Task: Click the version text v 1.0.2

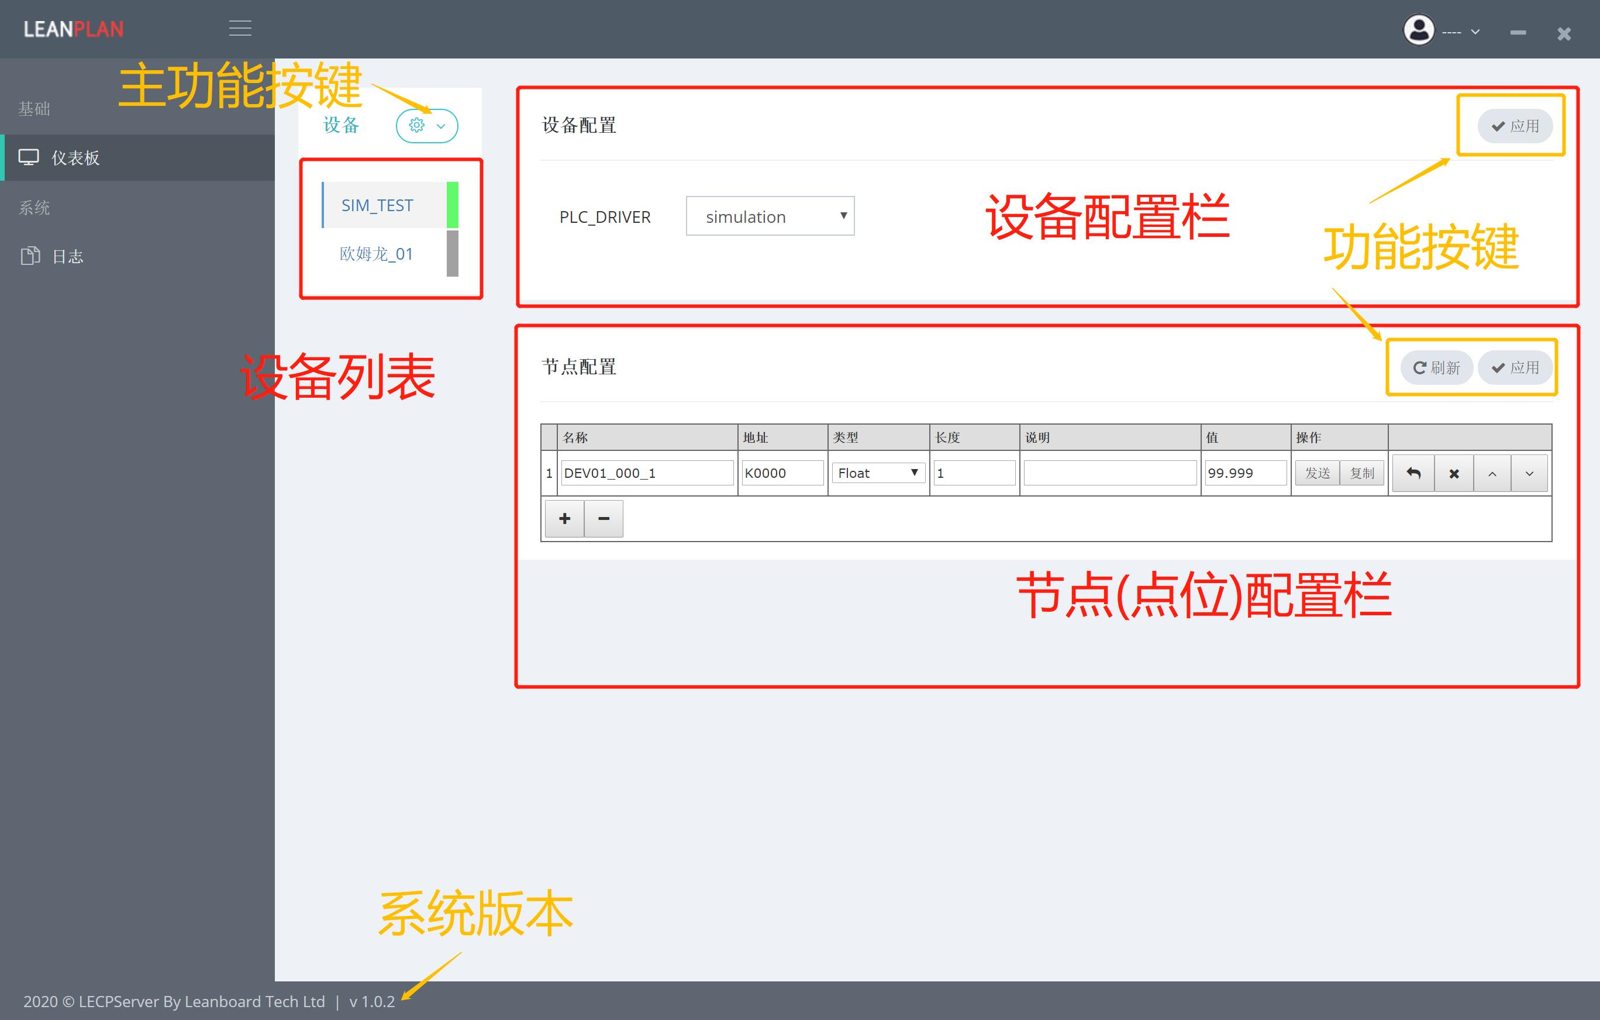Action: pyautogui.click(x=372, y=1001)
